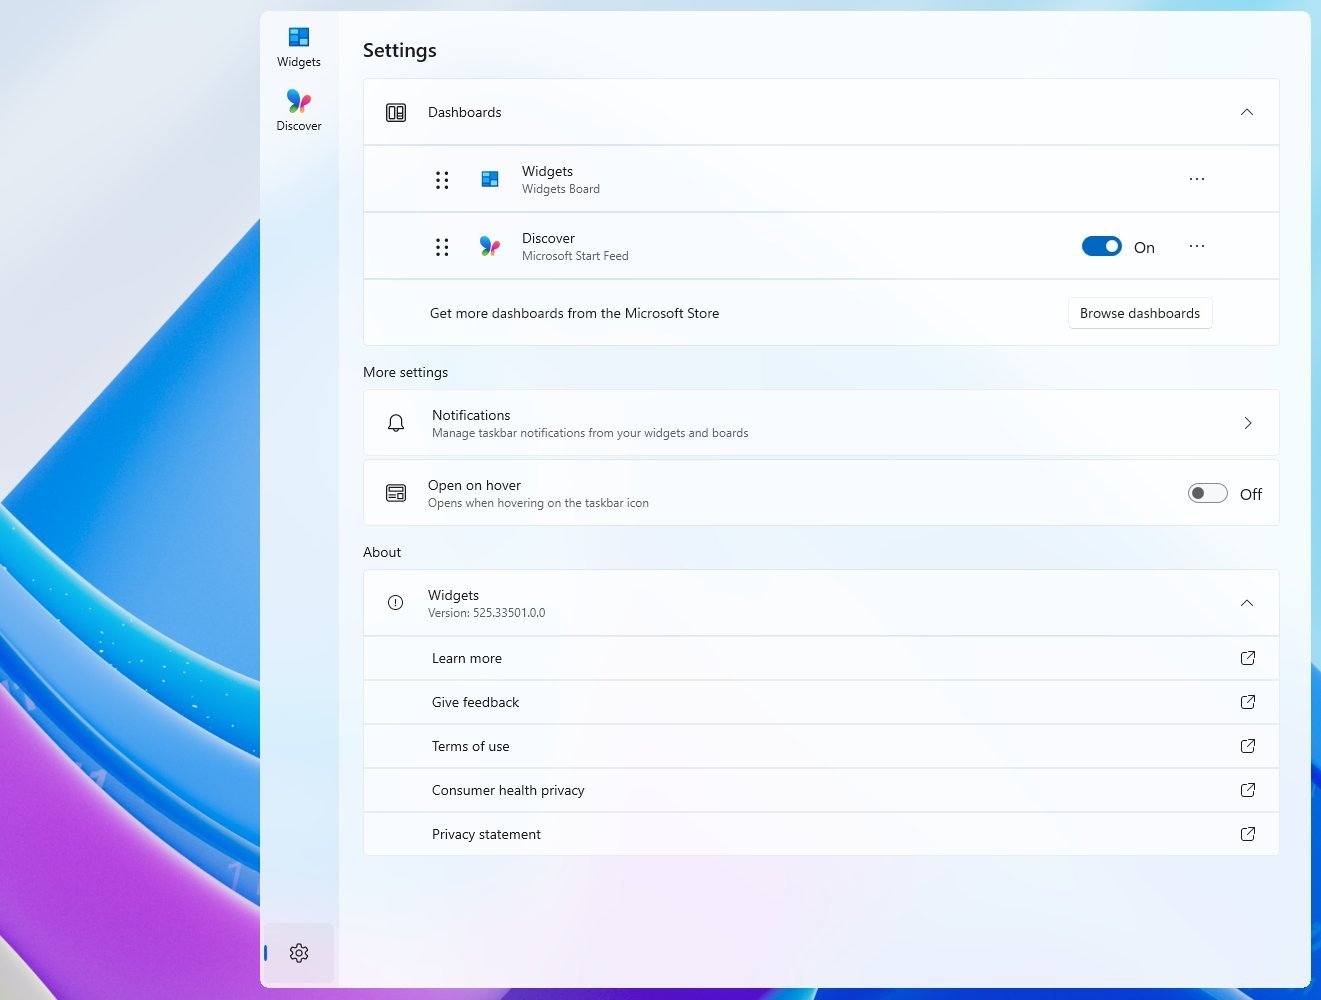This screenshot has width=1321, height=1000.
Task: Collapse the Dashboards section
Action: (1247, 112)
